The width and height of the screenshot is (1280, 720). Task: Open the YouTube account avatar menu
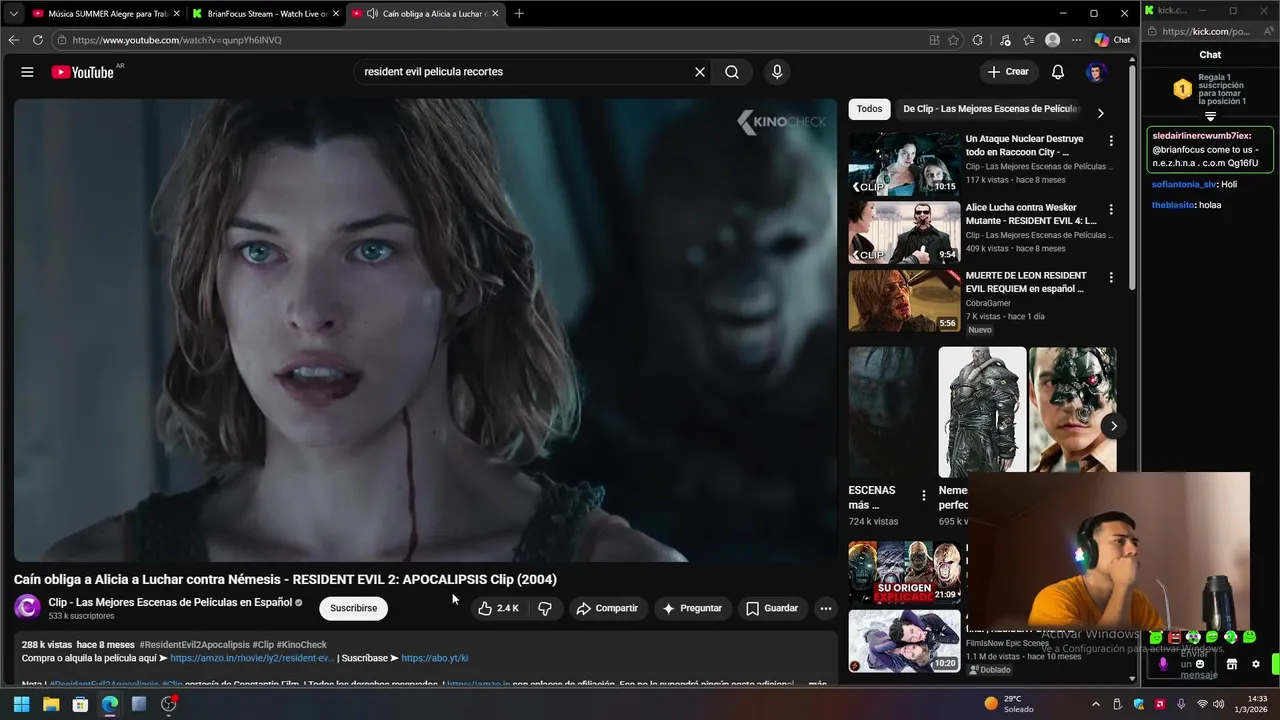click(x=1096, y=72)
